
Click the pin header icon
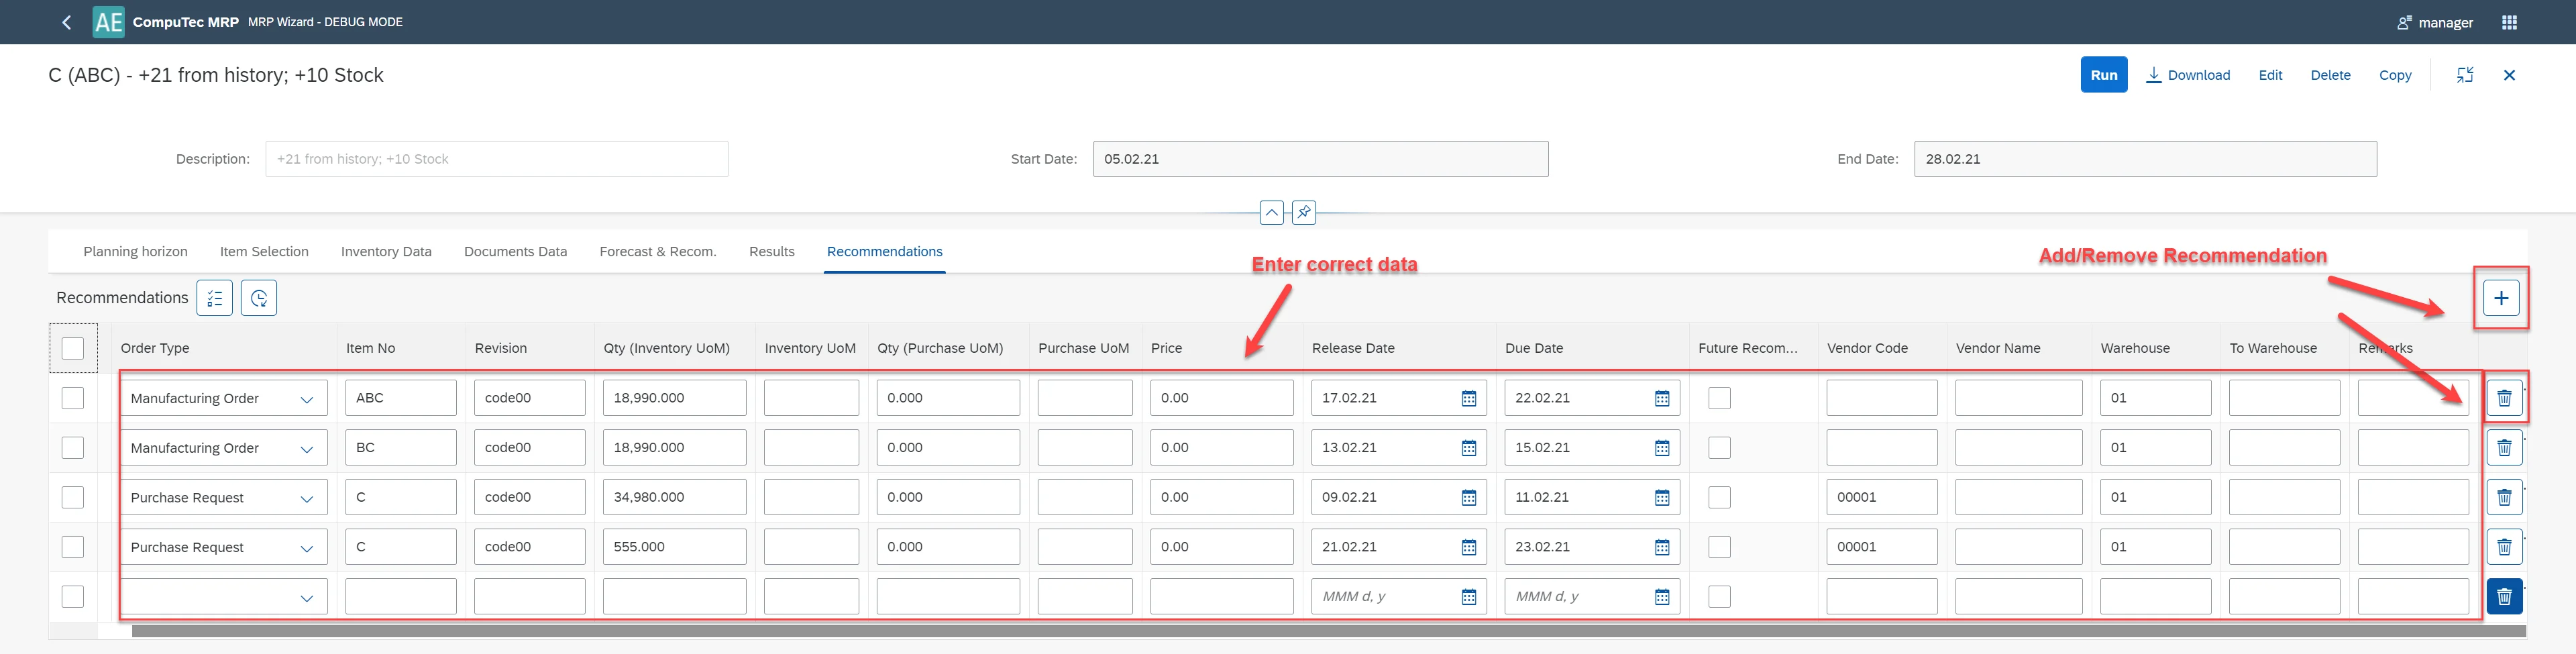(x=1303, y=212)
